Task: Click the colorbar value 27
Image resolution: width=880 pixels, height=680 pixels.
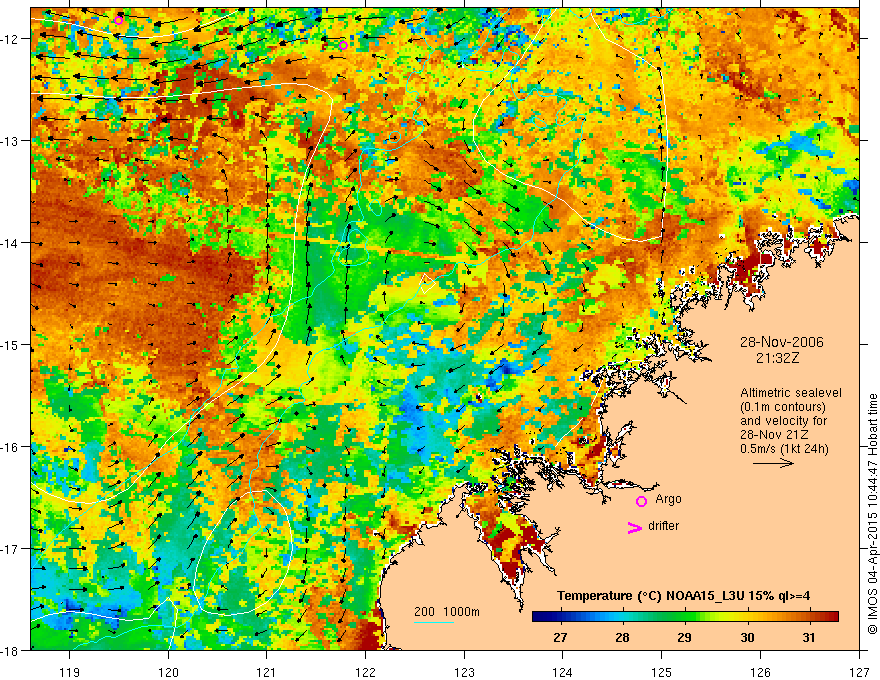Action: coord(560,637)
